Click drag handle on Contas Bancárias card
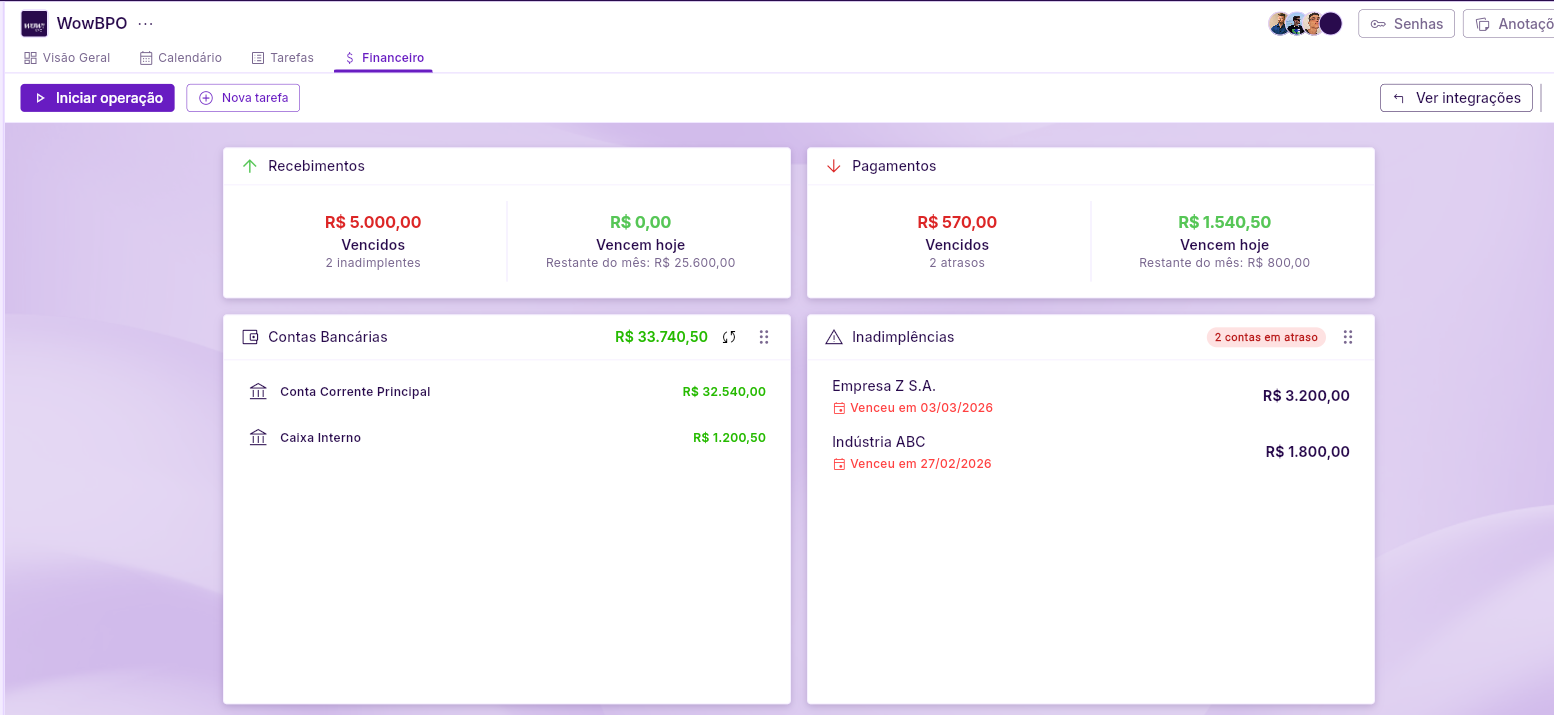The image size is (1554, 715). coord(764,337)
